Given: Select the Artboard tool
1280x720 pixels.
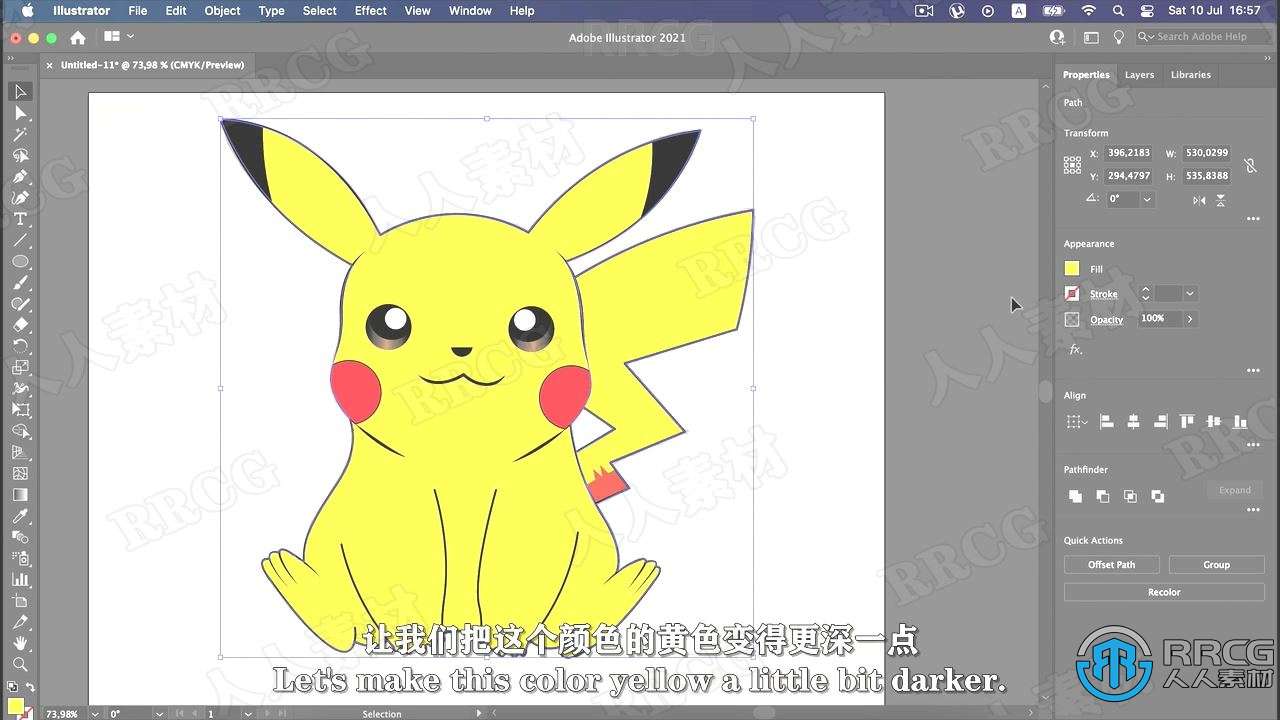Looking at the screenshot, I should point(20,601).
